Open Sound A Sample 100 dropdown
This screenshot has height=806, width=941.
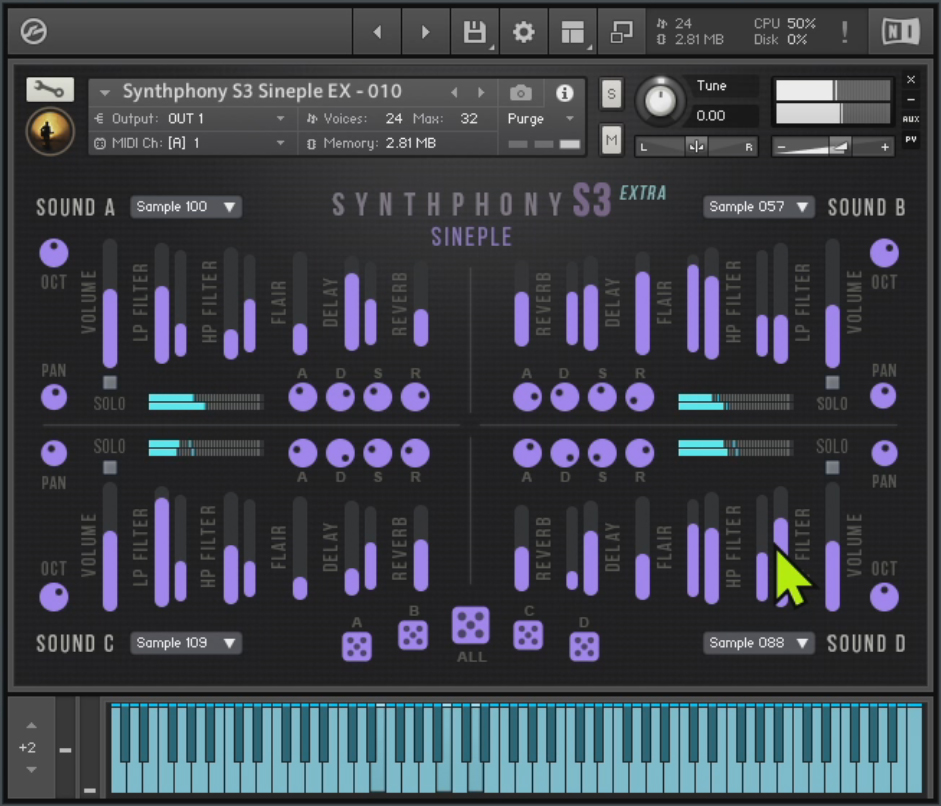click(186, 207)
